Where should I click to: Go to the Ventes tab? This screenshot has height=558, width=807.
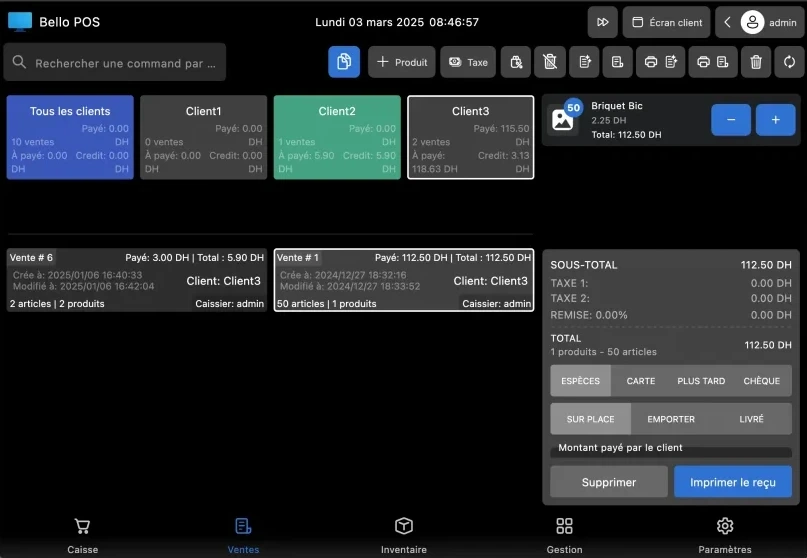[243, 536]
